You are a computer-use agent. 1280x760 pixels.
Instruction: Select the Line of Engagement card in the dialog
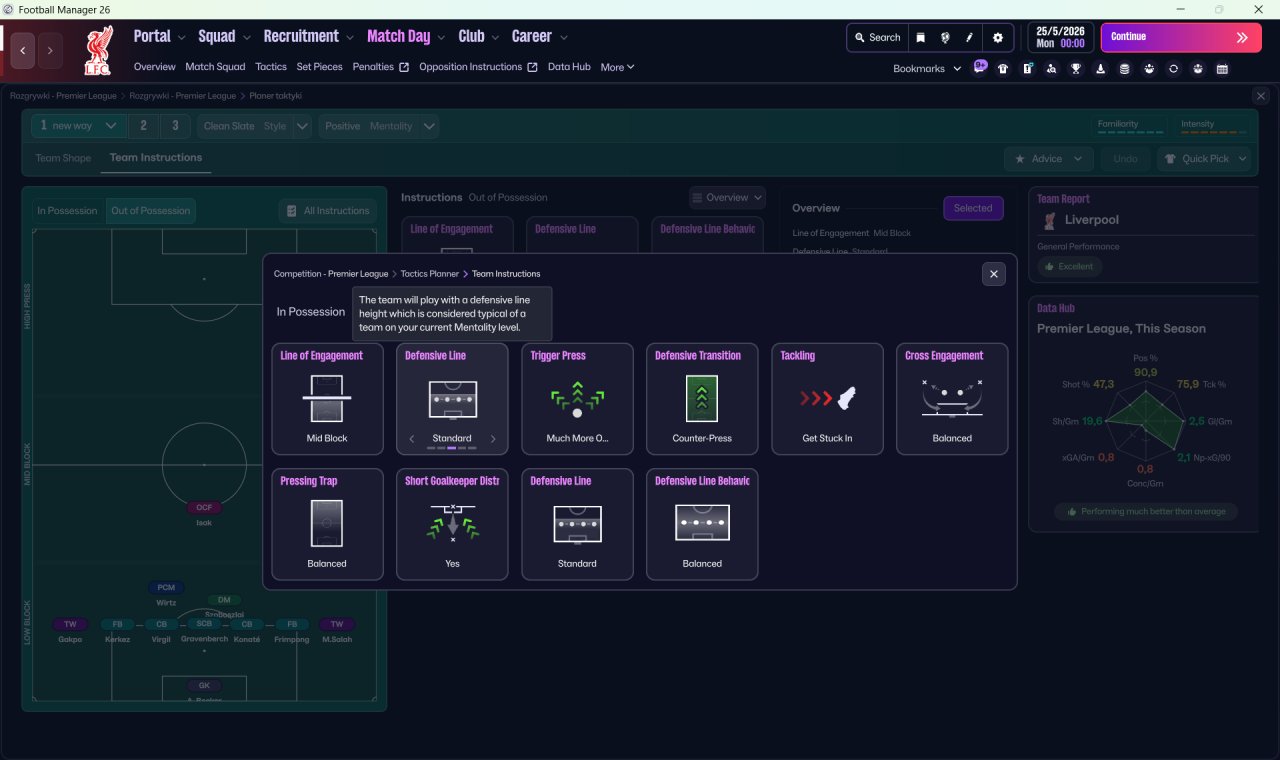coord(327,399)
